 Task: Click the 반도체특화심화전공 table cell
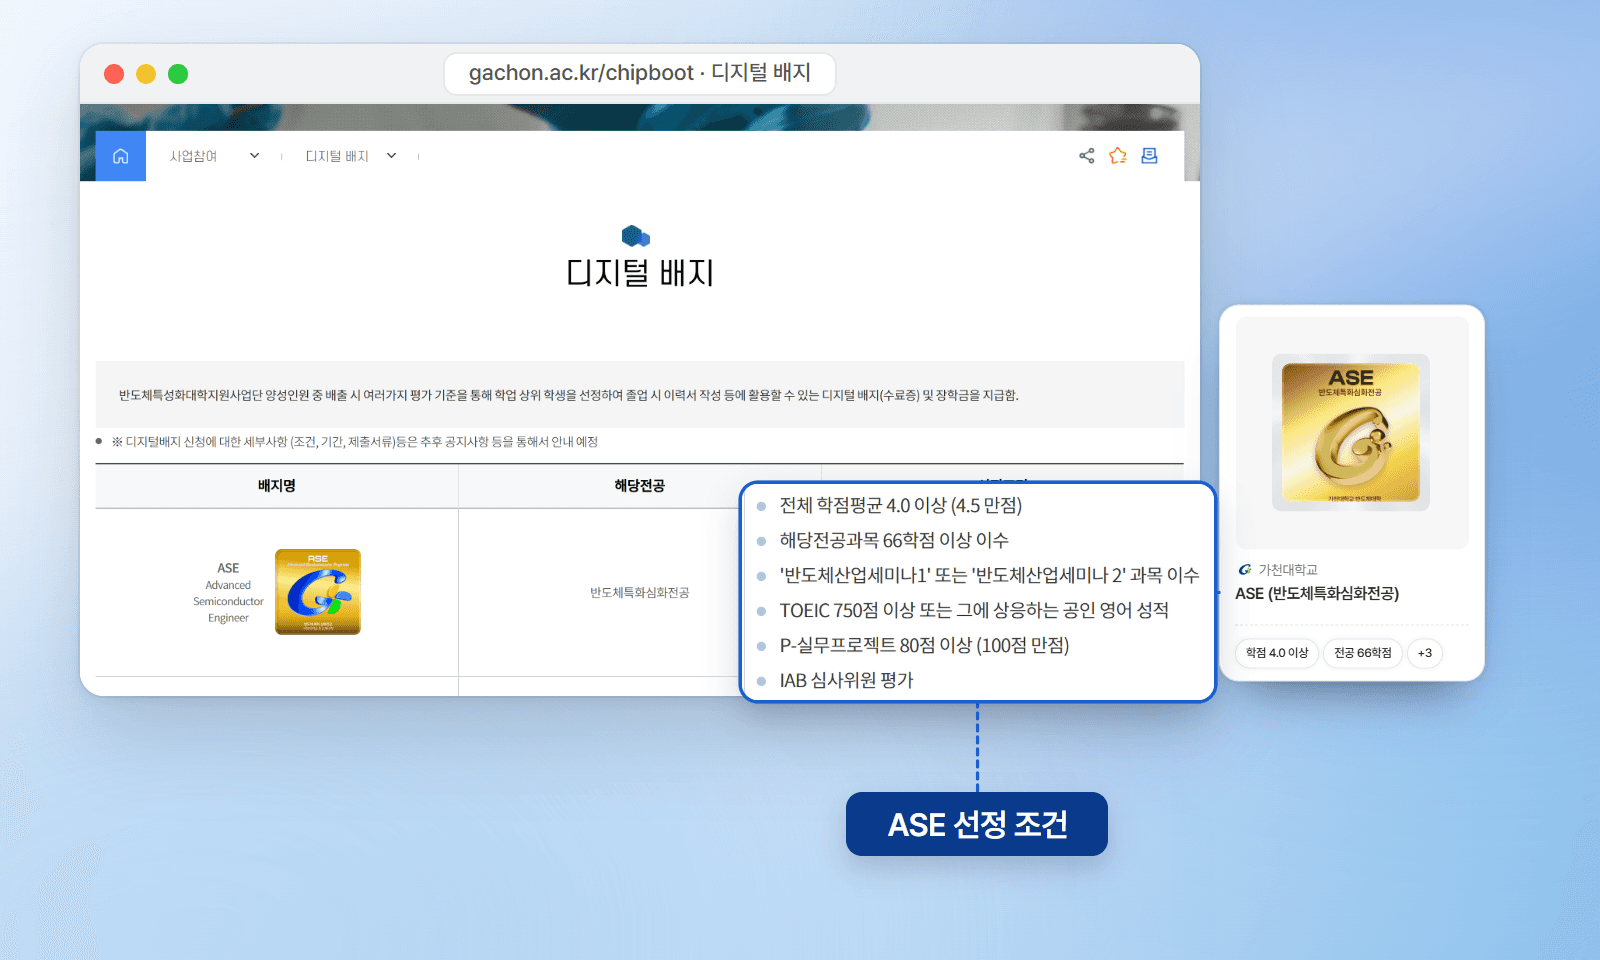639,593
